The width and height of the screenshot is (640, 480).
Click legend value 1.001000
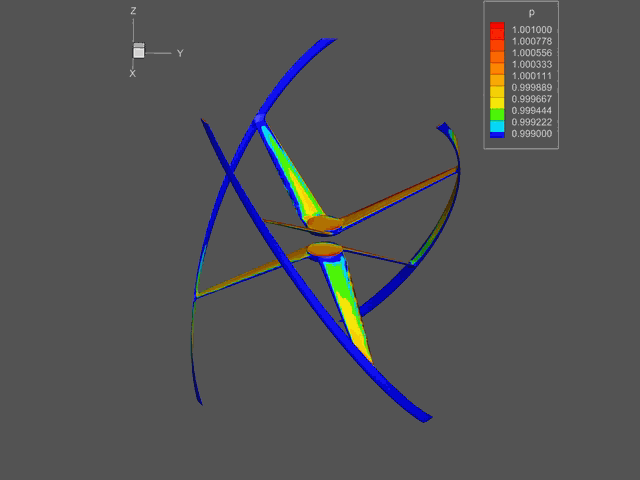click(532, 30)
